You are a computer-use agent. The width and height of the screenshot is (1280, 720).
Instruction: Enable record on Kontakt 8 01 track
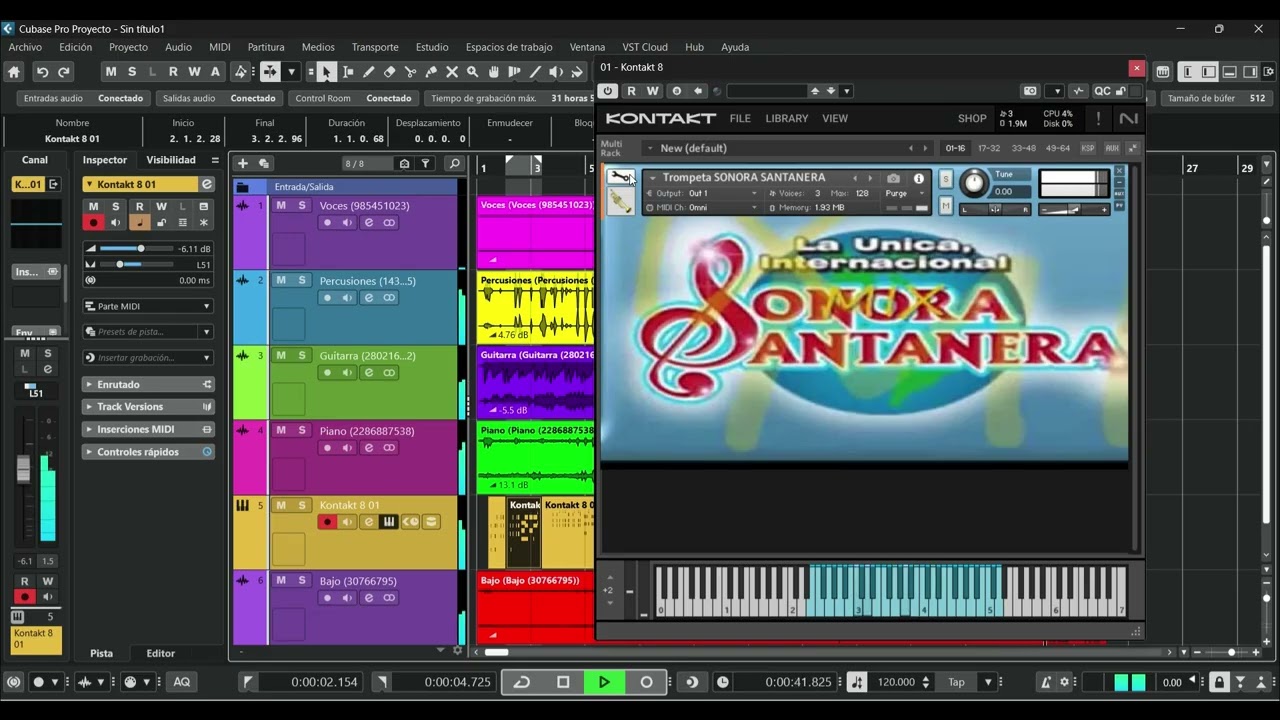click(x=327, y=522)
